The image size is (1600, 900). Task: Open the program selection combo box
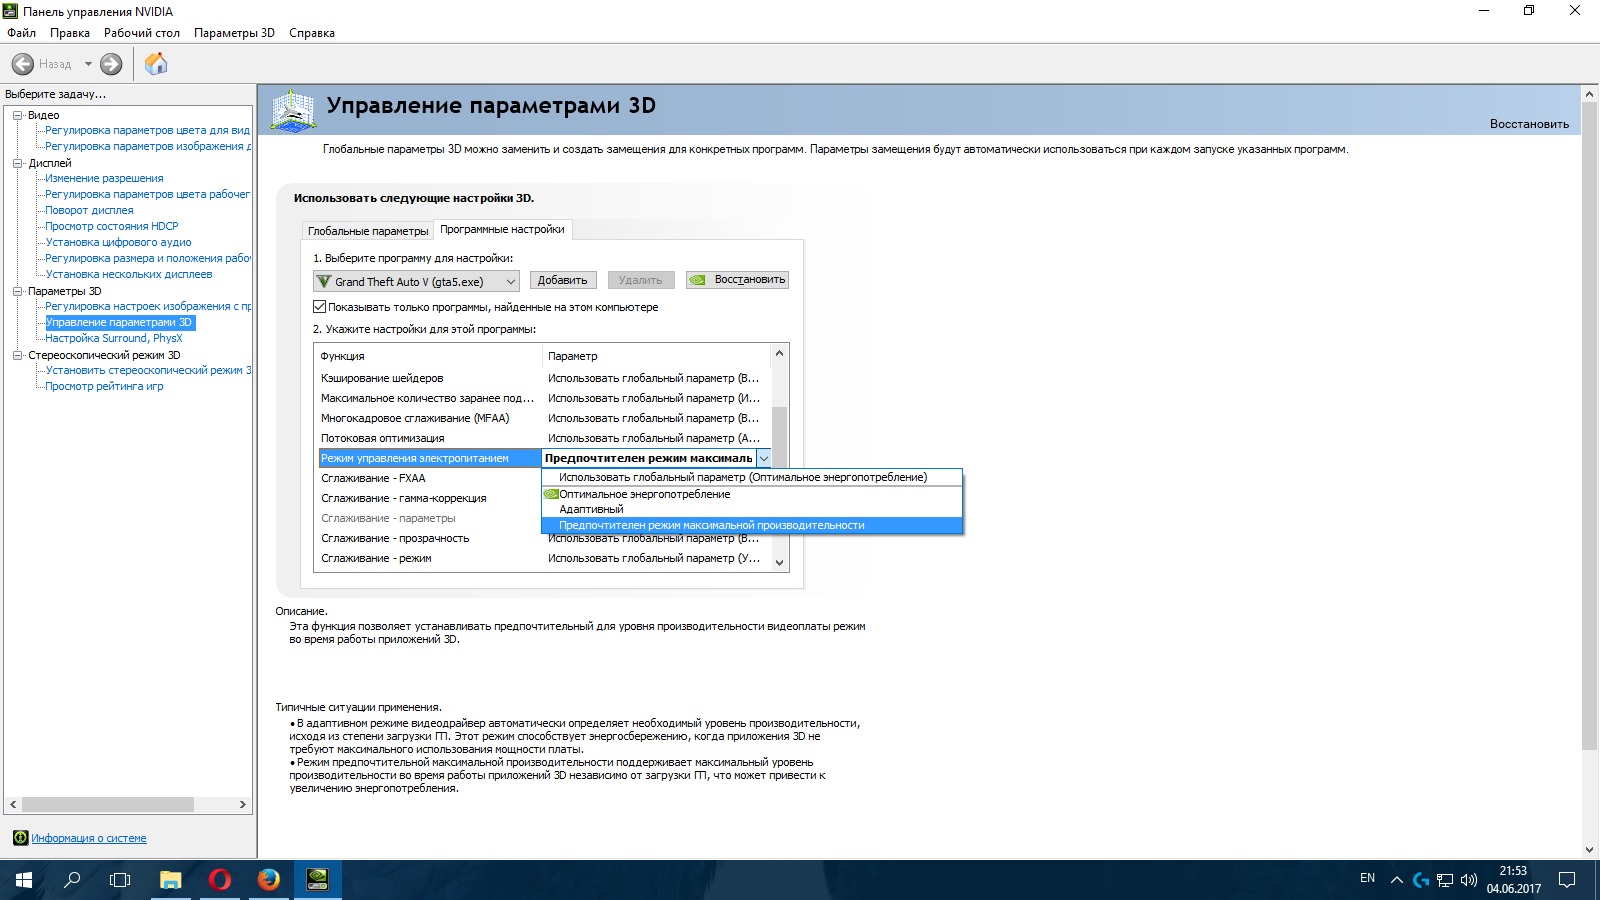pyautogui.click(x=416, y=281)
